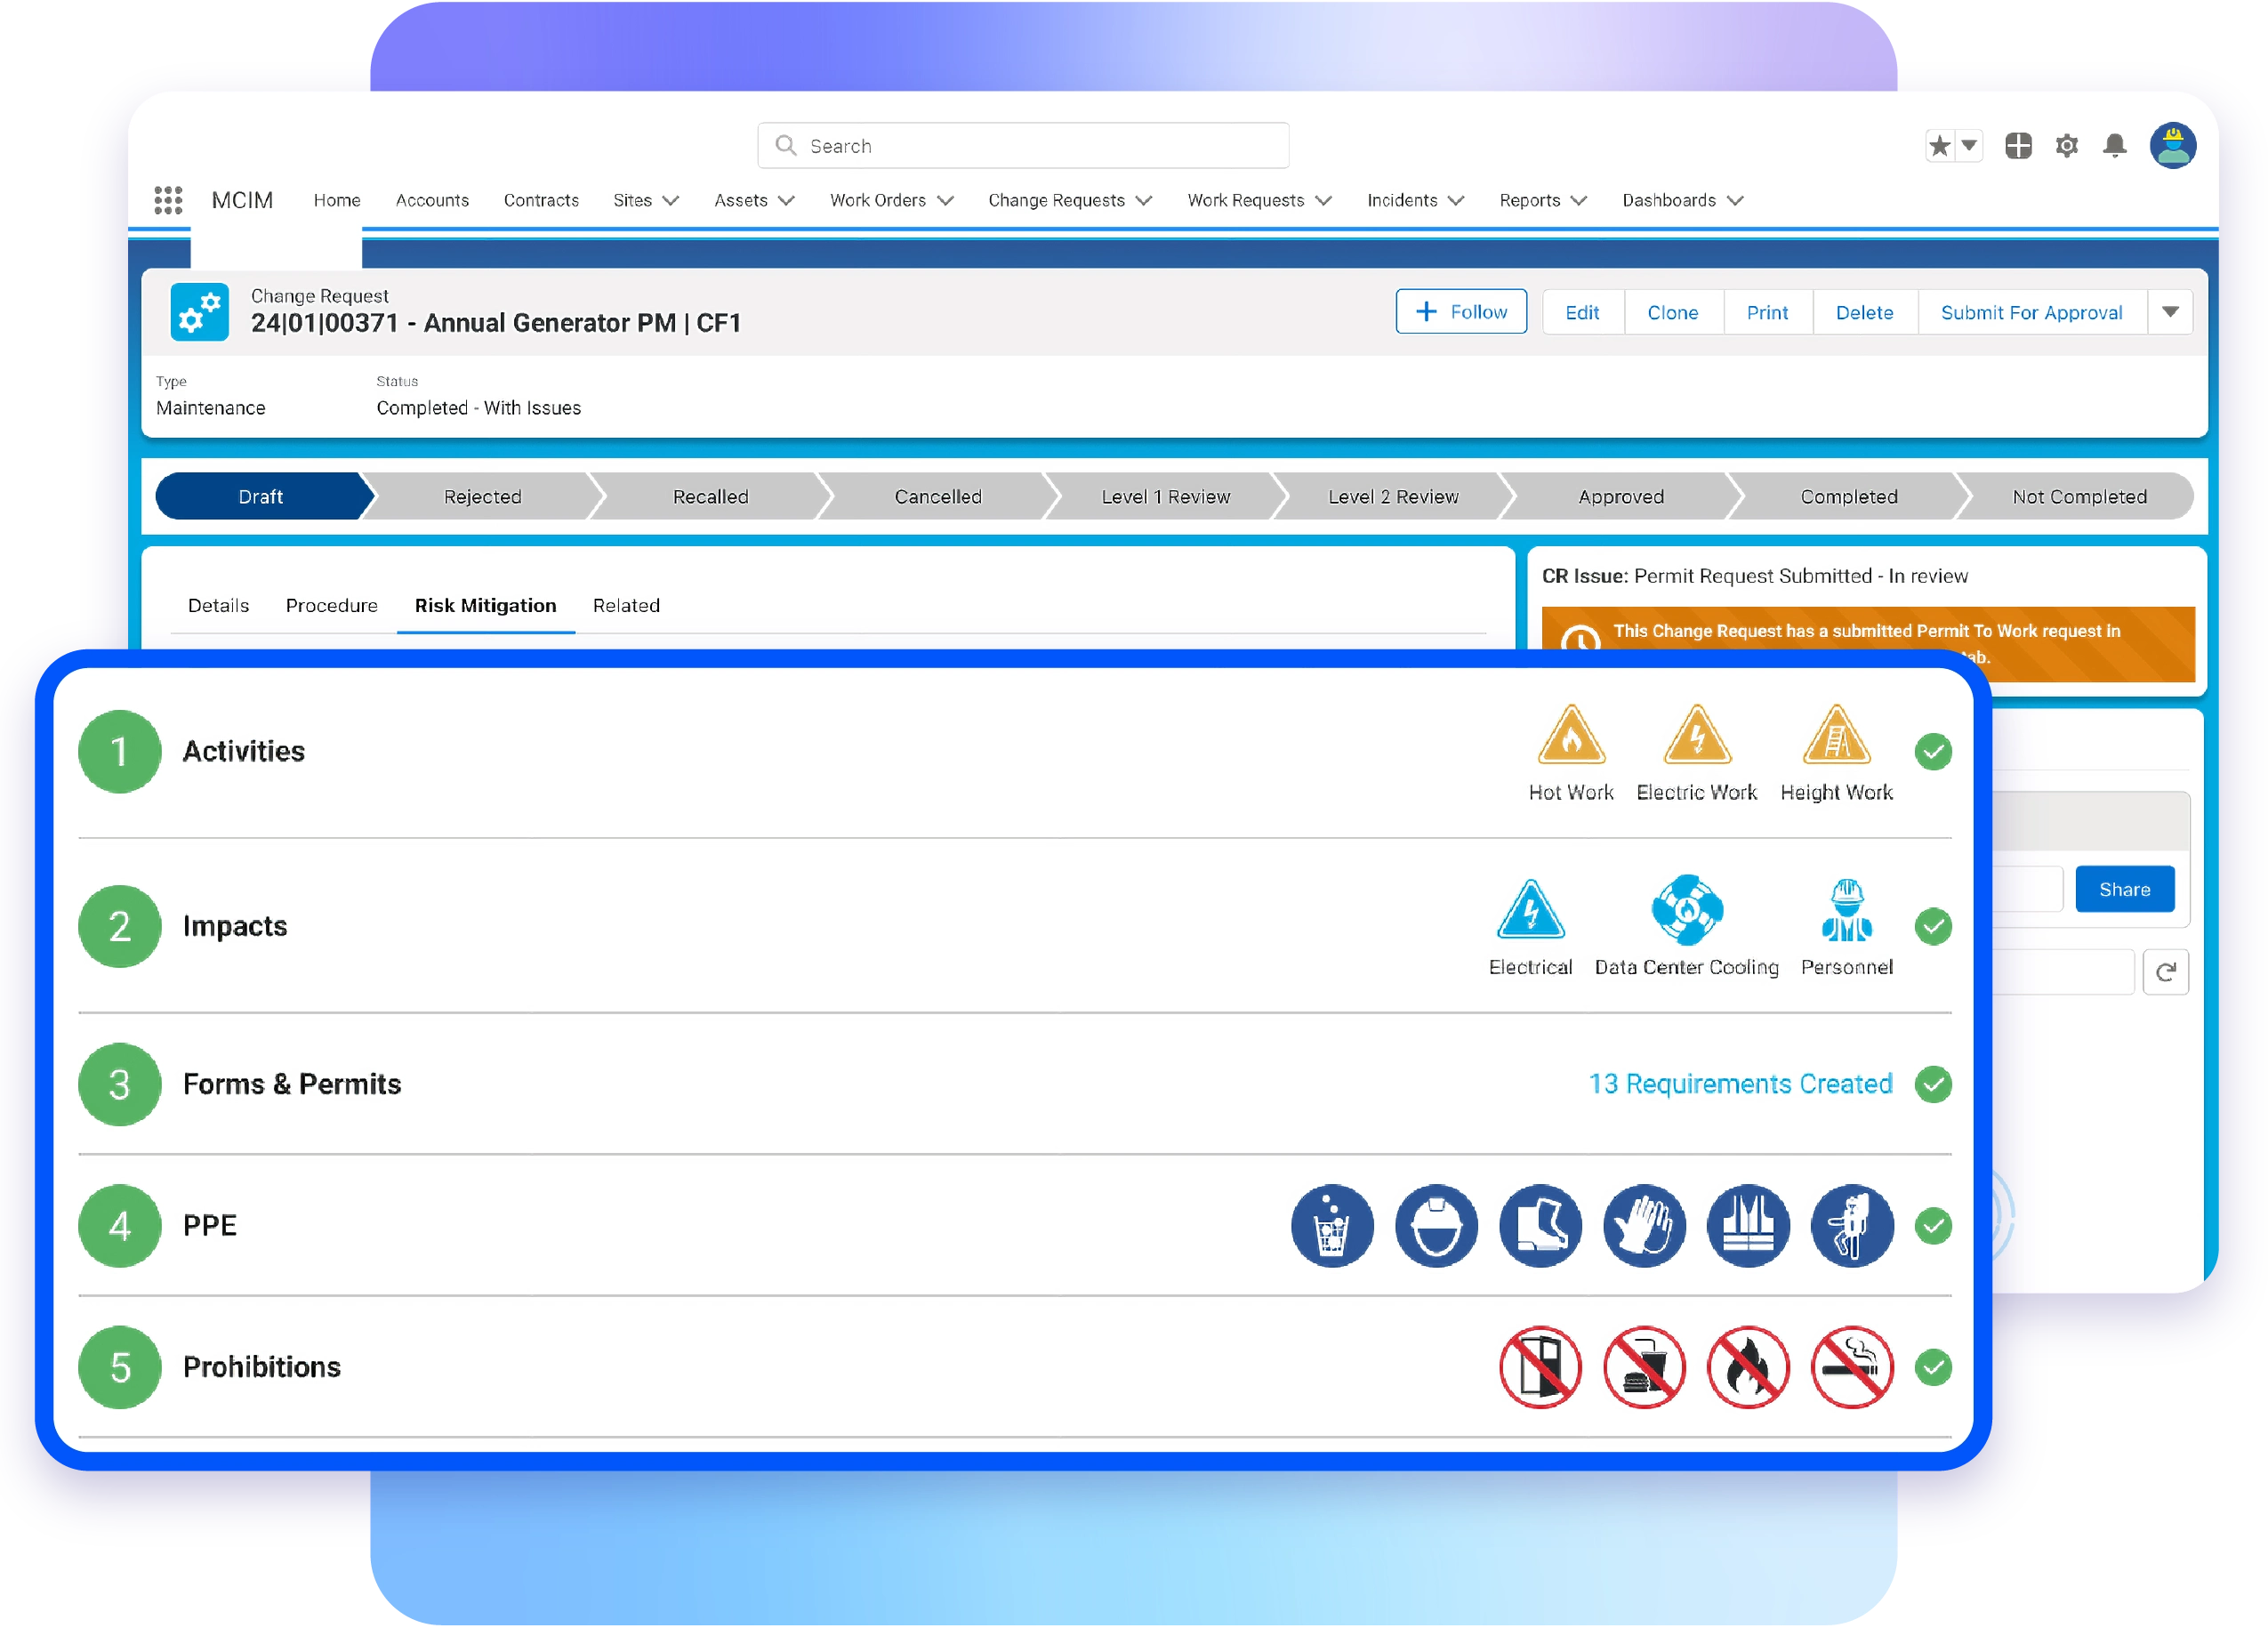Open more actions arrow beside Submit For Approval
2268x1628 pixels.
tap(2170, 312)
